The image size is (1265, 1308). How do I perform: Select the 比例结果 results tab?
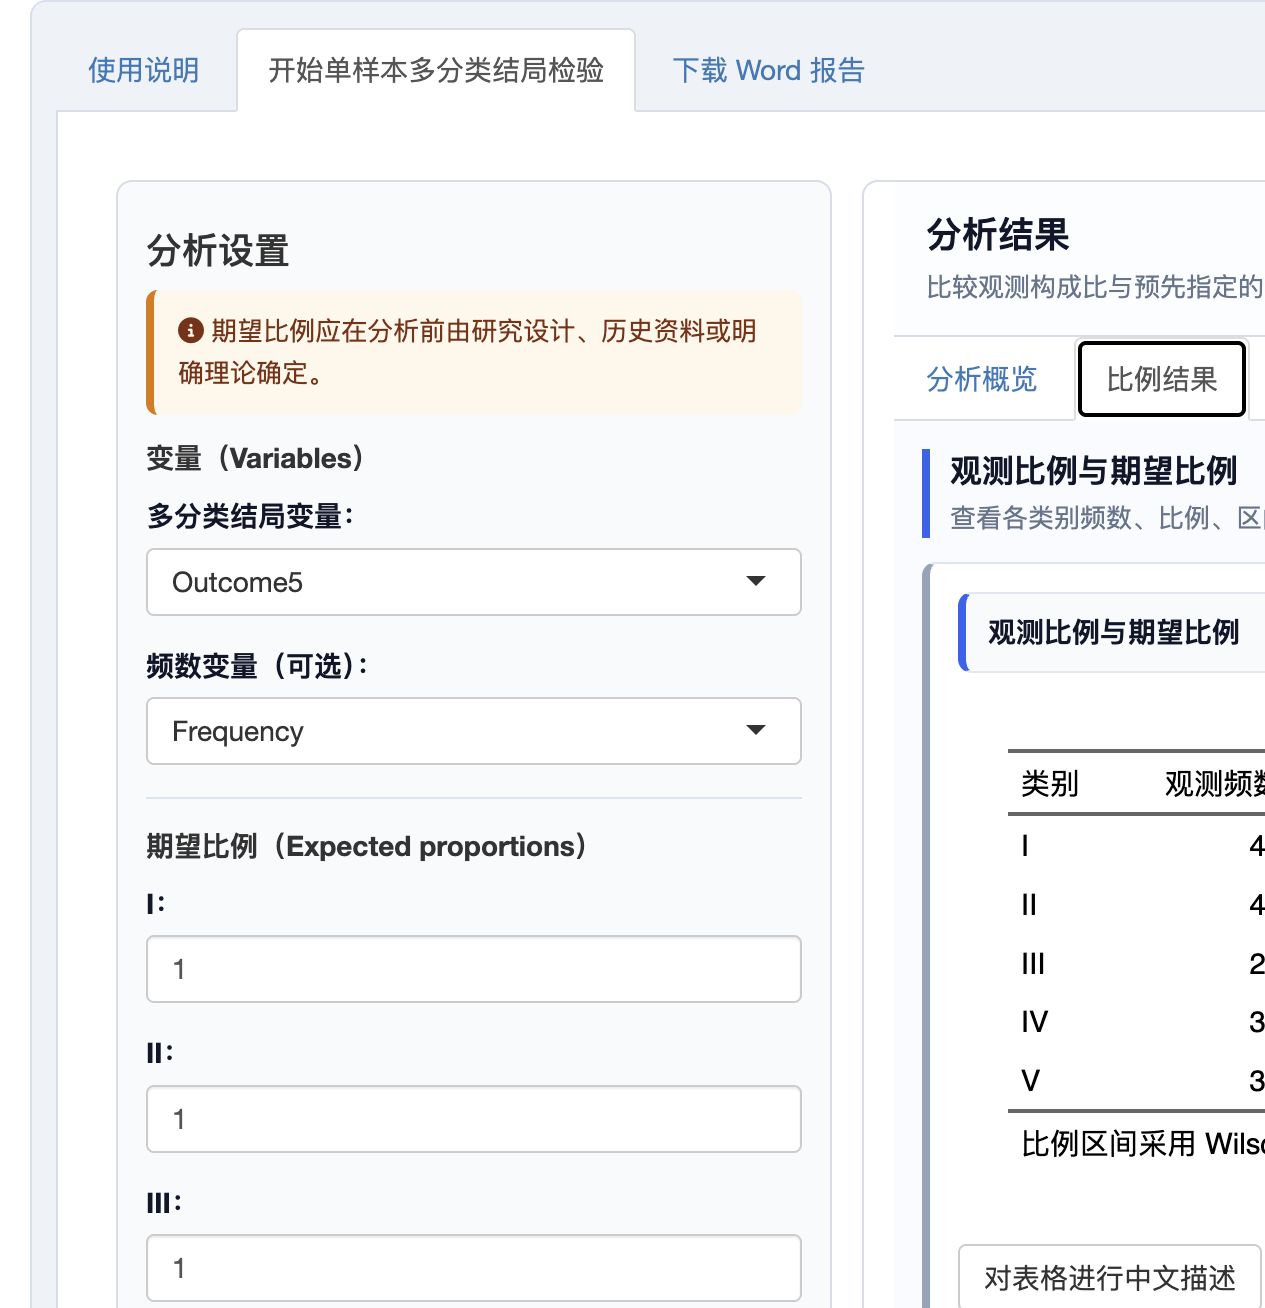1161,379
